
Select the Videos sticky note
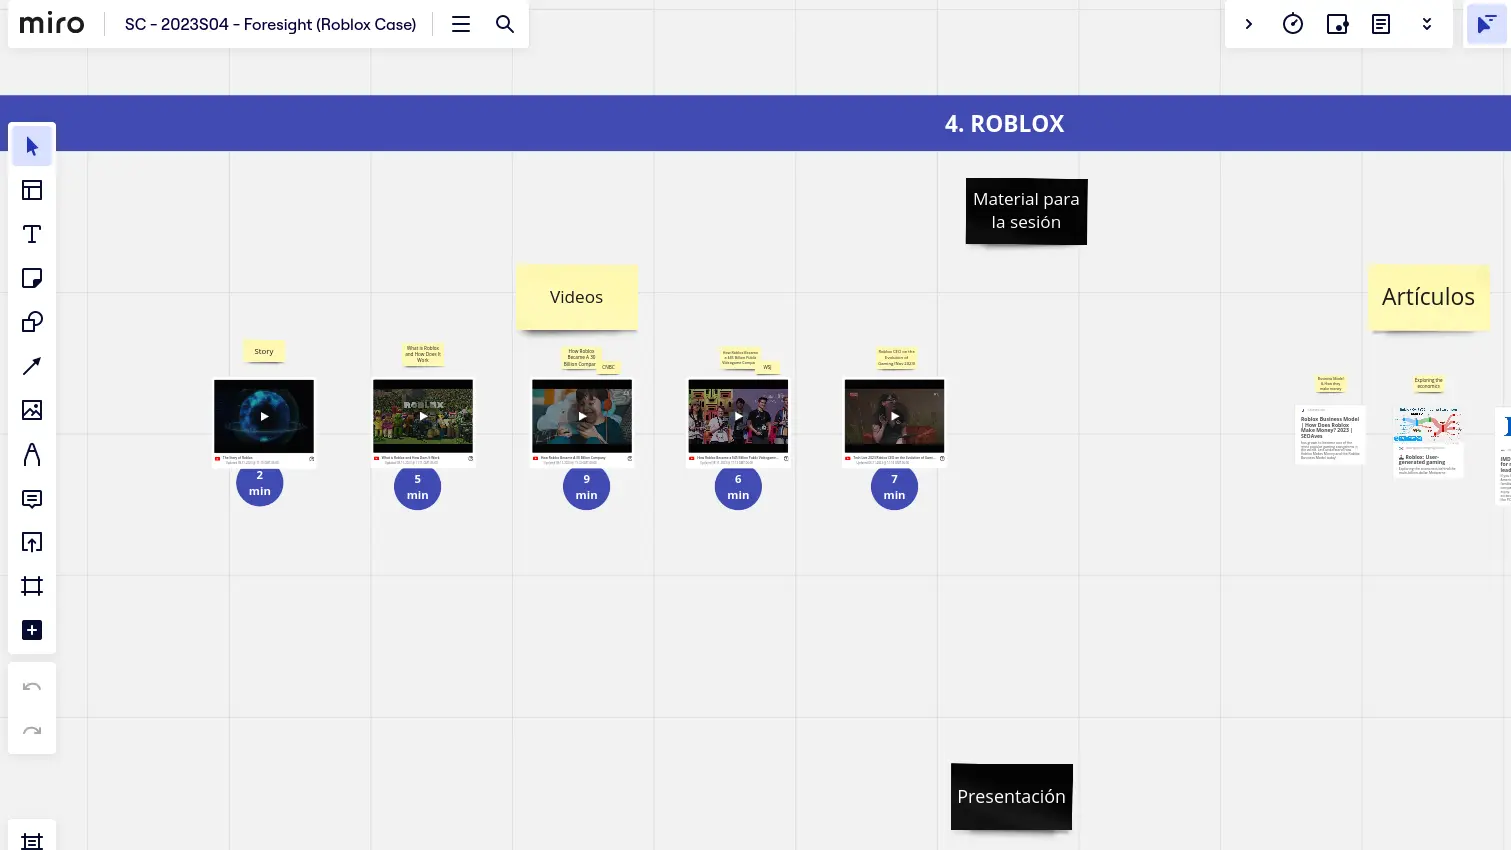pyautogui.click(x=577, y=297)
